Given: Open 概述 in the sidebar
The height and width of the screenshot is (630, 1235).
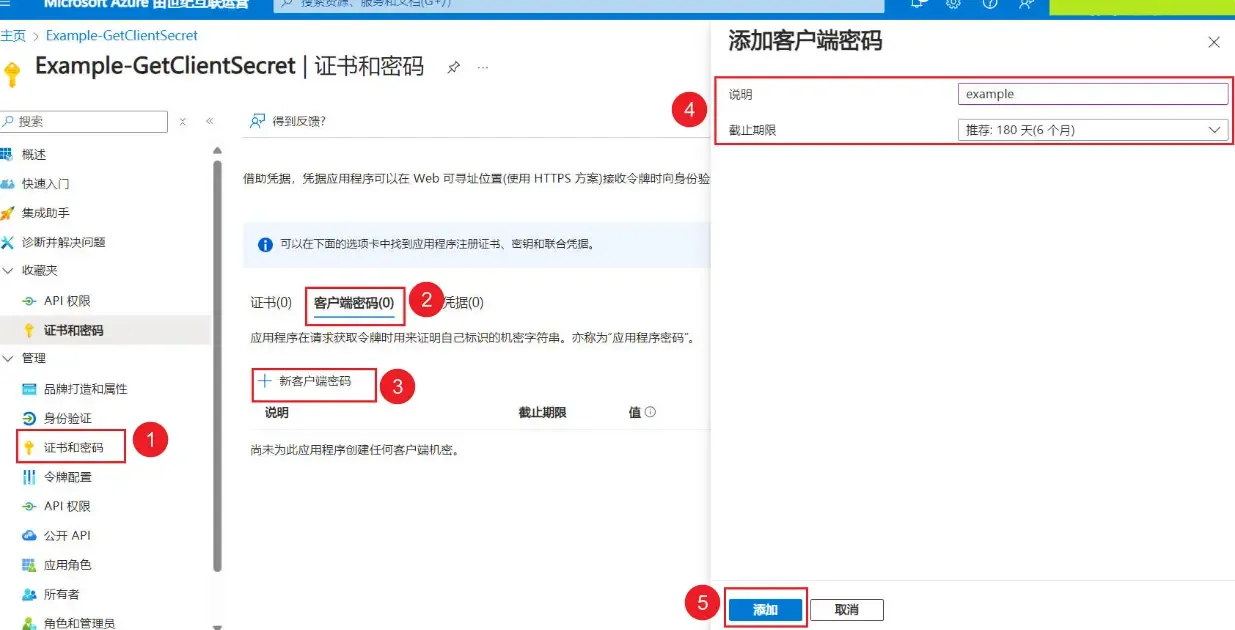Looking at the screenshot, I should pos(34,155).
